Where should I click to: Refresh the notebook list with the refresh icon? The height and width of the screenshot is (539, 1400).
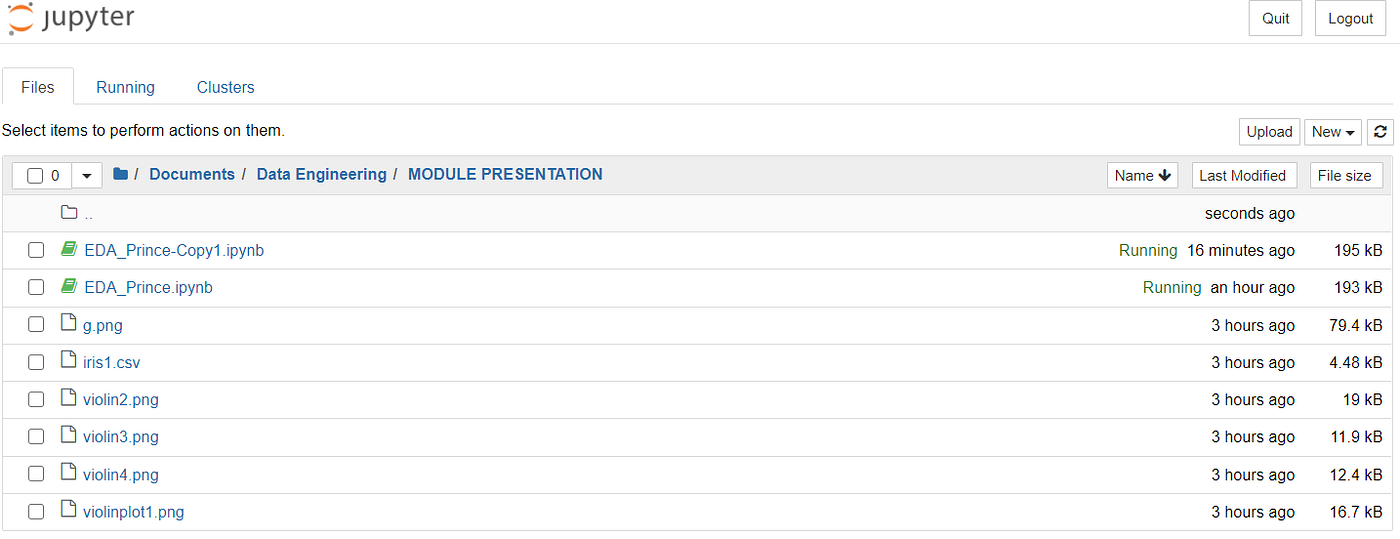(x=1381, y=132)
